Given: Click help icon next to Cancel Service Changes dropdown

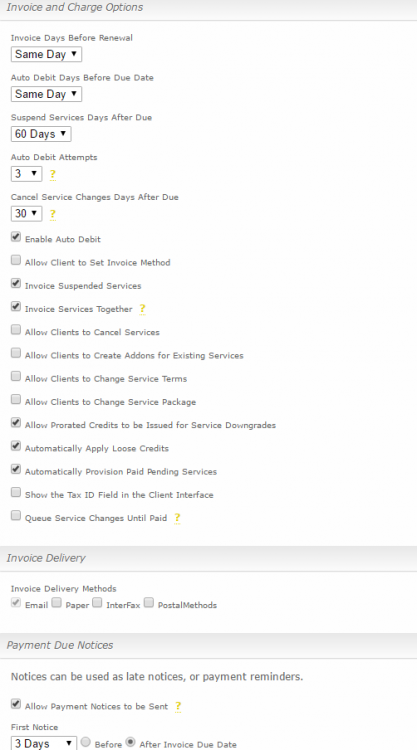Looking at the screenshot, I should click(53, 215).
